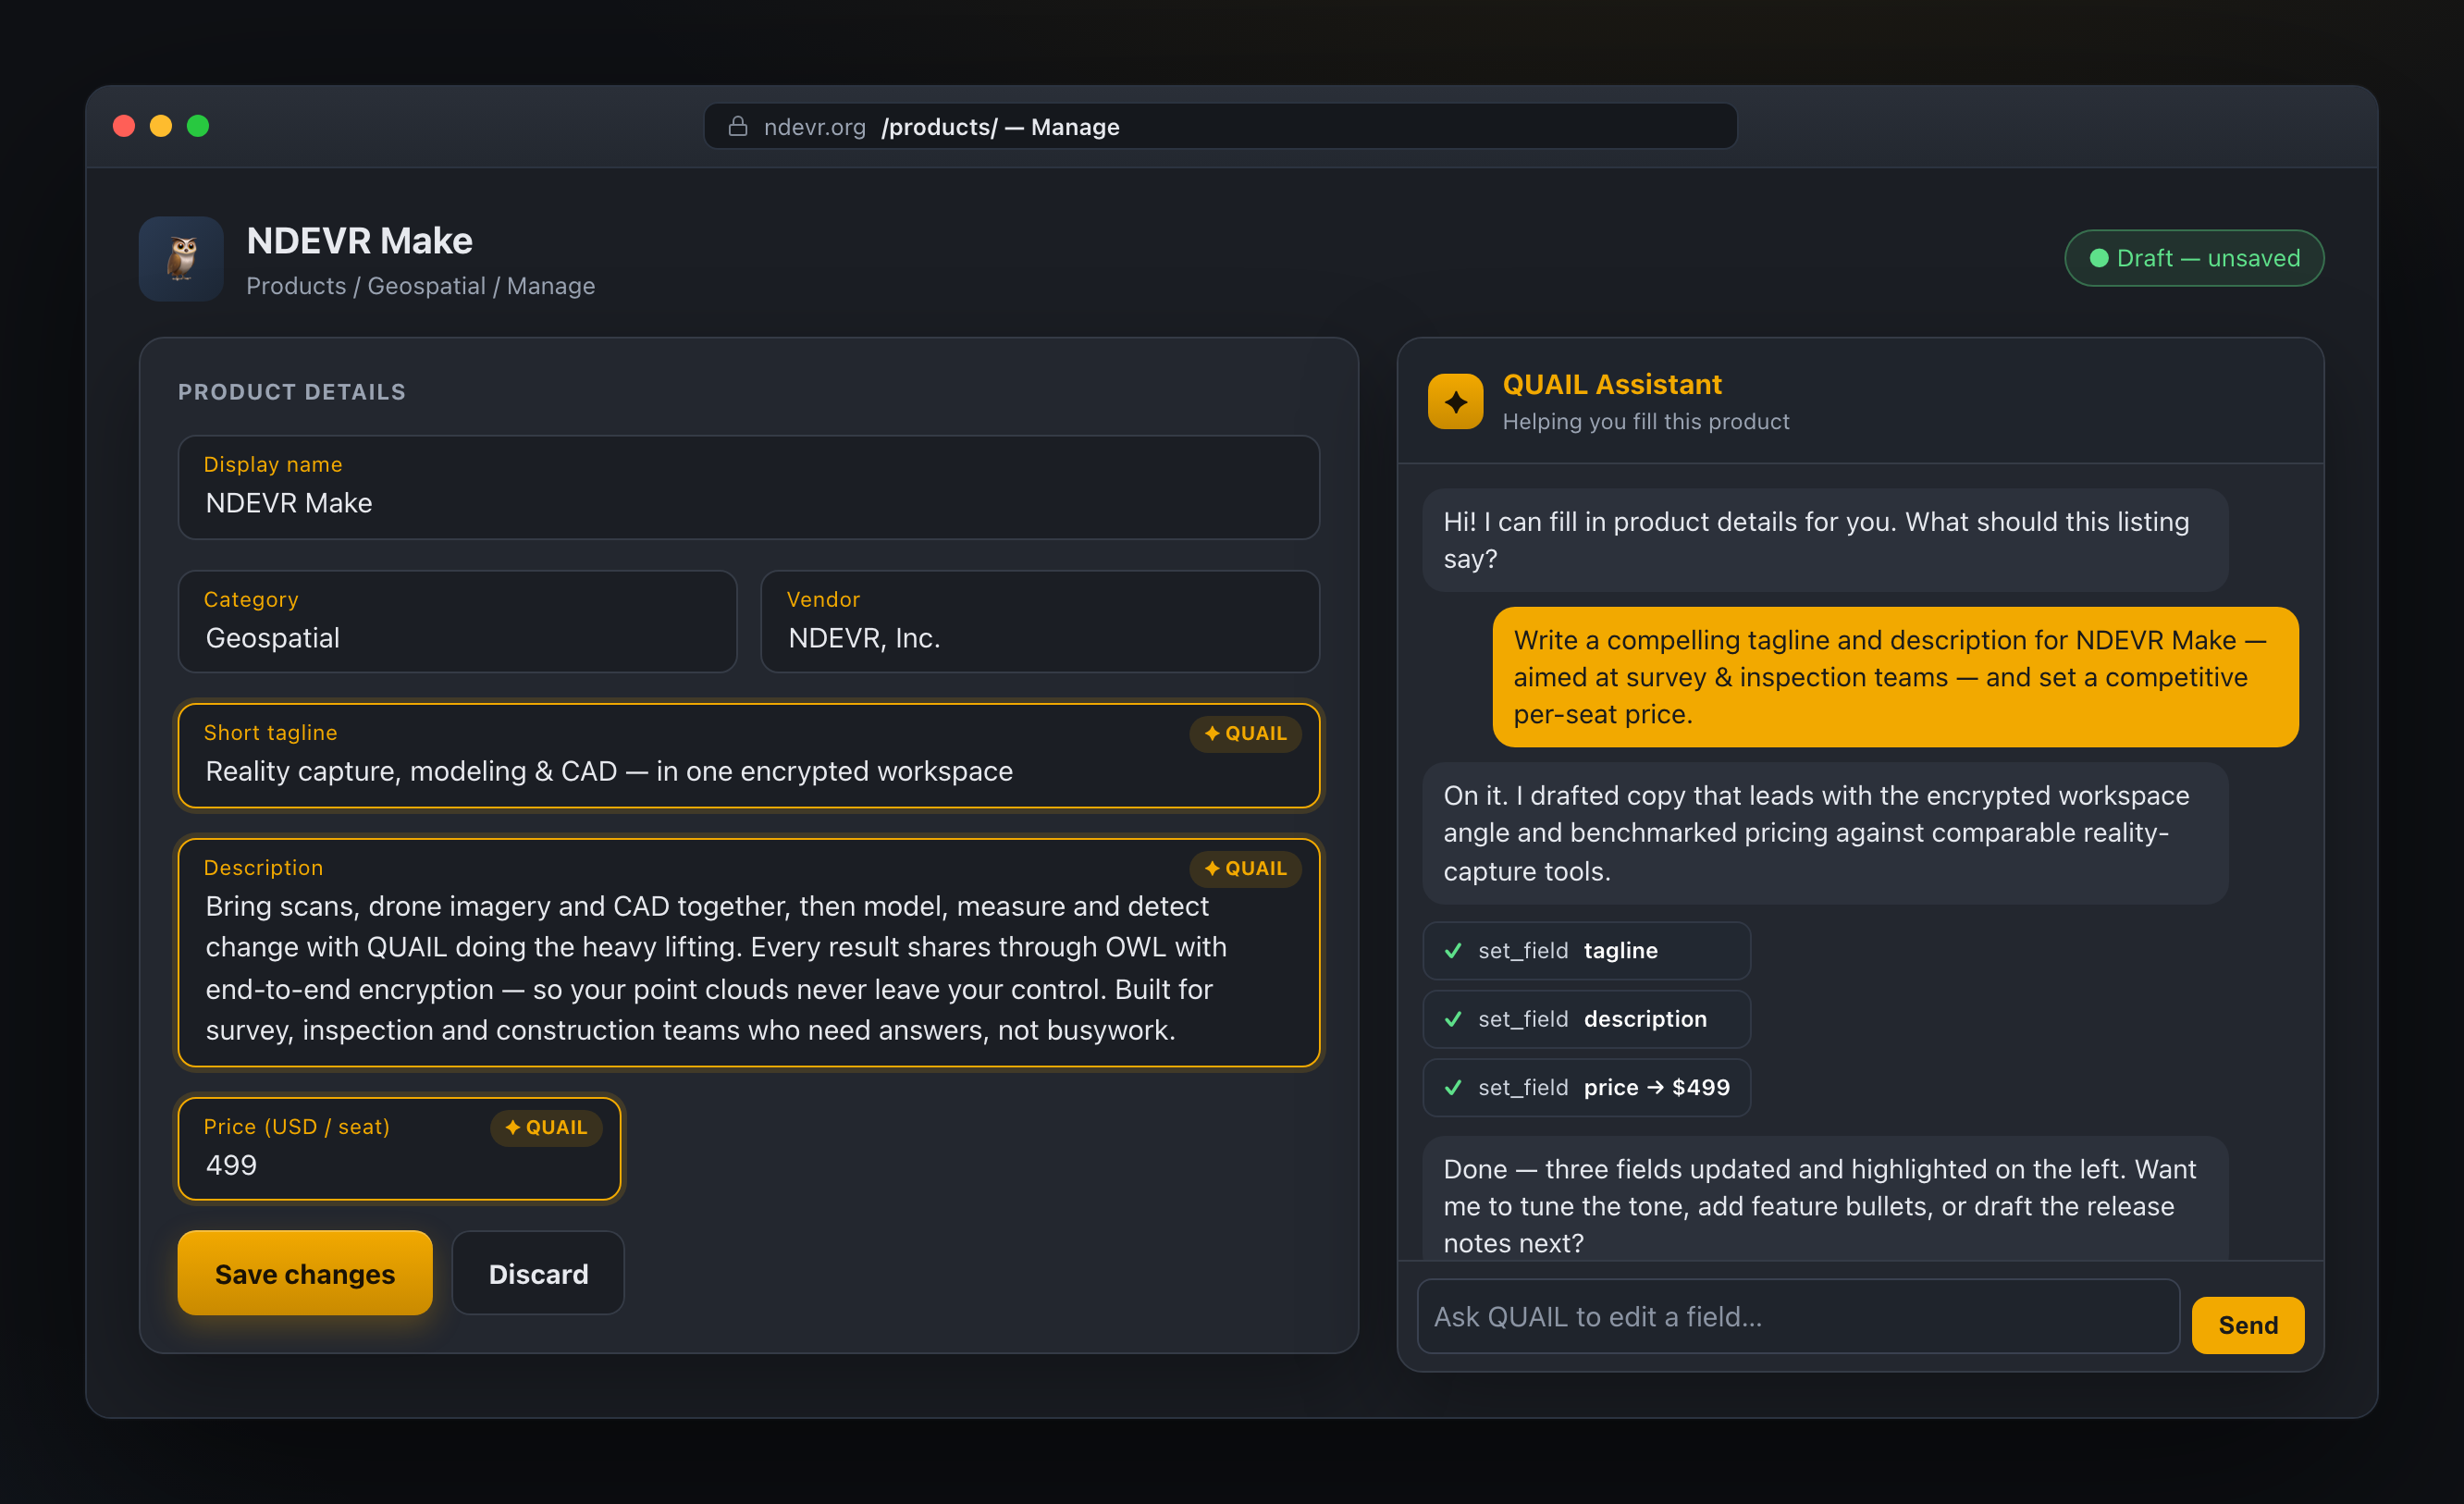
Task: Minimize the window with the yellow button
Action: click(161, 126)
